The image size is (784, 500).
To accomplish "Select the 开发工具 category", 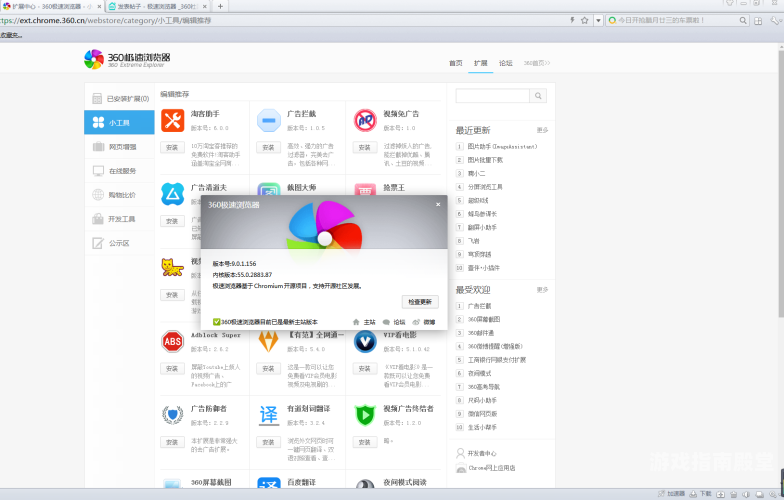I will (120, 219).
